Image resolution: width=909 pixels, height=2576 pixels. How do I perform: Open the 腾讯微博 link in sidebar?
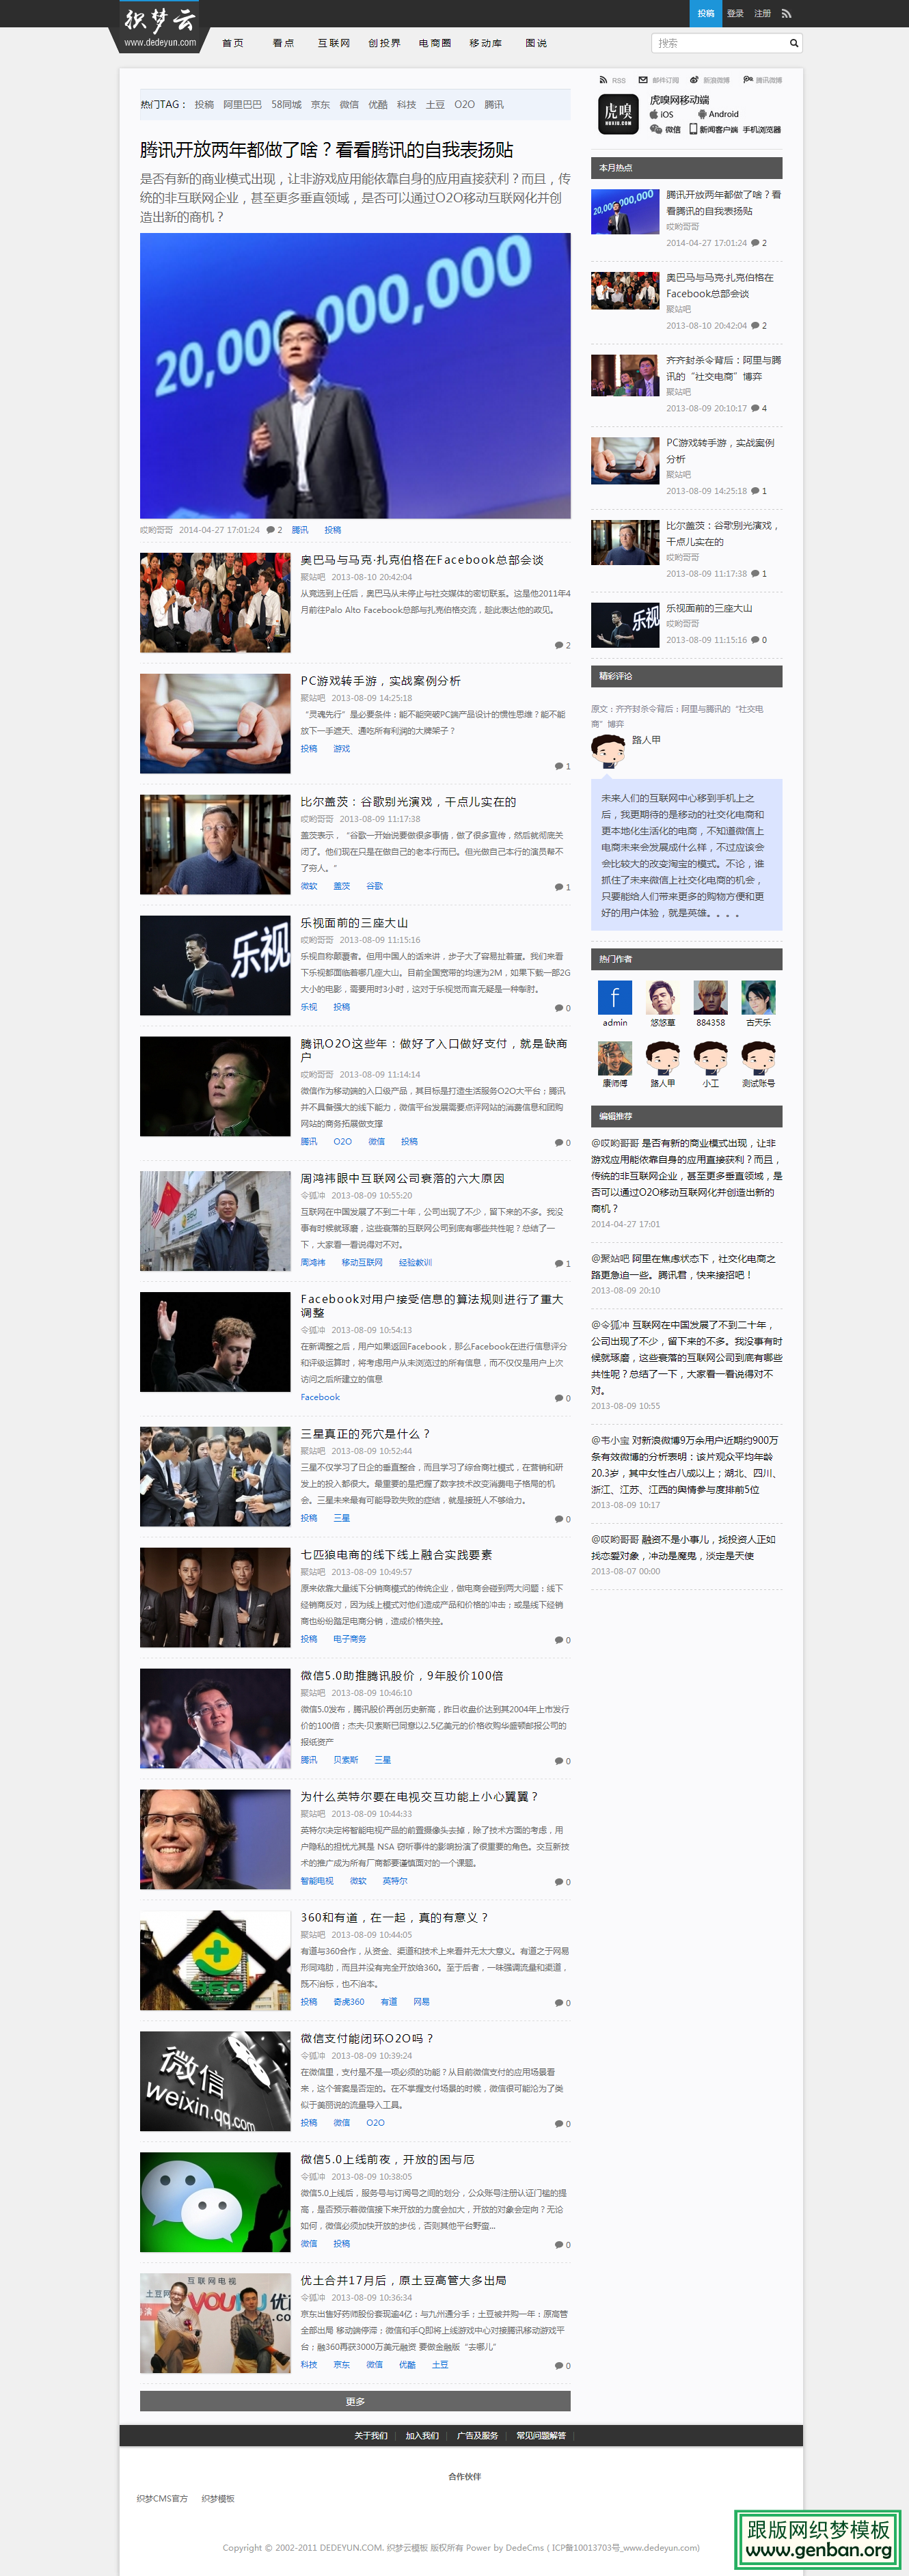tap(764, 80)
